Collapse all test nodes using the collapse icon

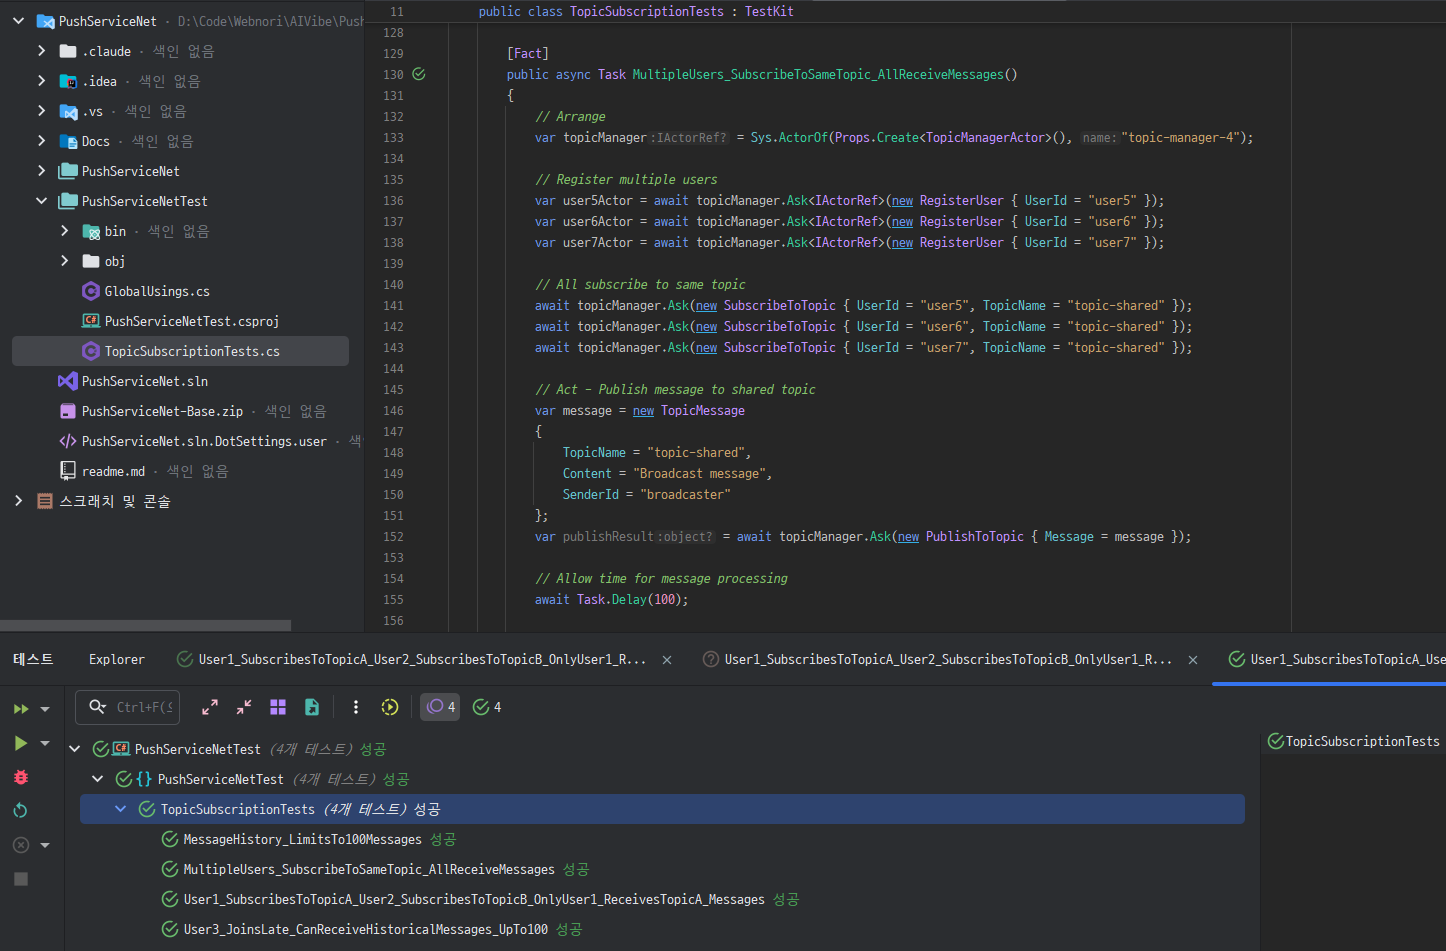tap(244, 707)
